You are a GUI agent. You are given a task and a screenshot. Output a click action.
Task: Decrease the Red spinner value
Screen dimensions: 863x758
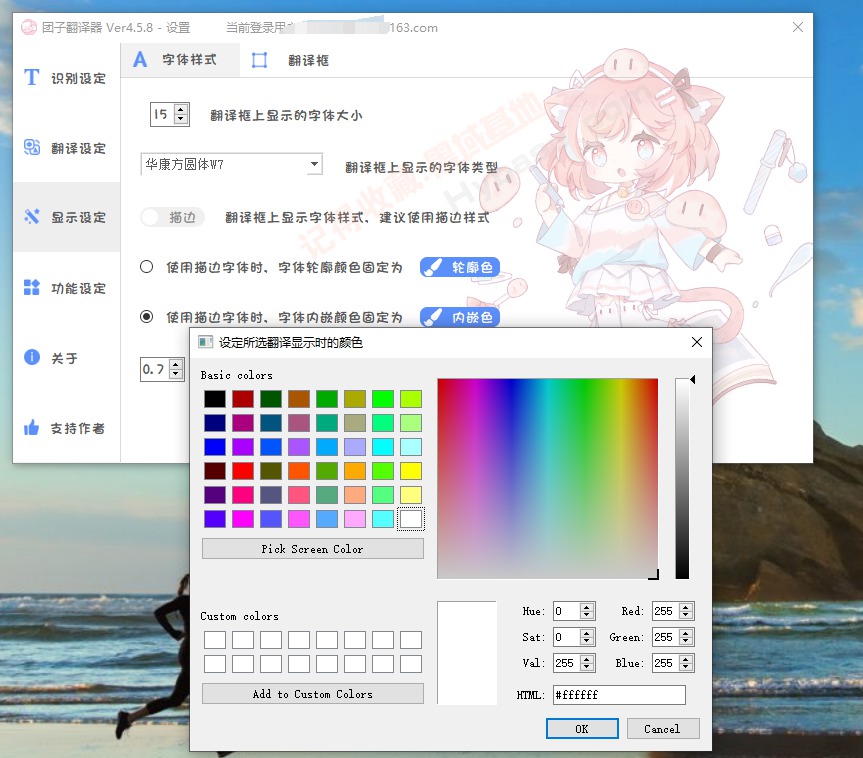click(x=686, y=616)
